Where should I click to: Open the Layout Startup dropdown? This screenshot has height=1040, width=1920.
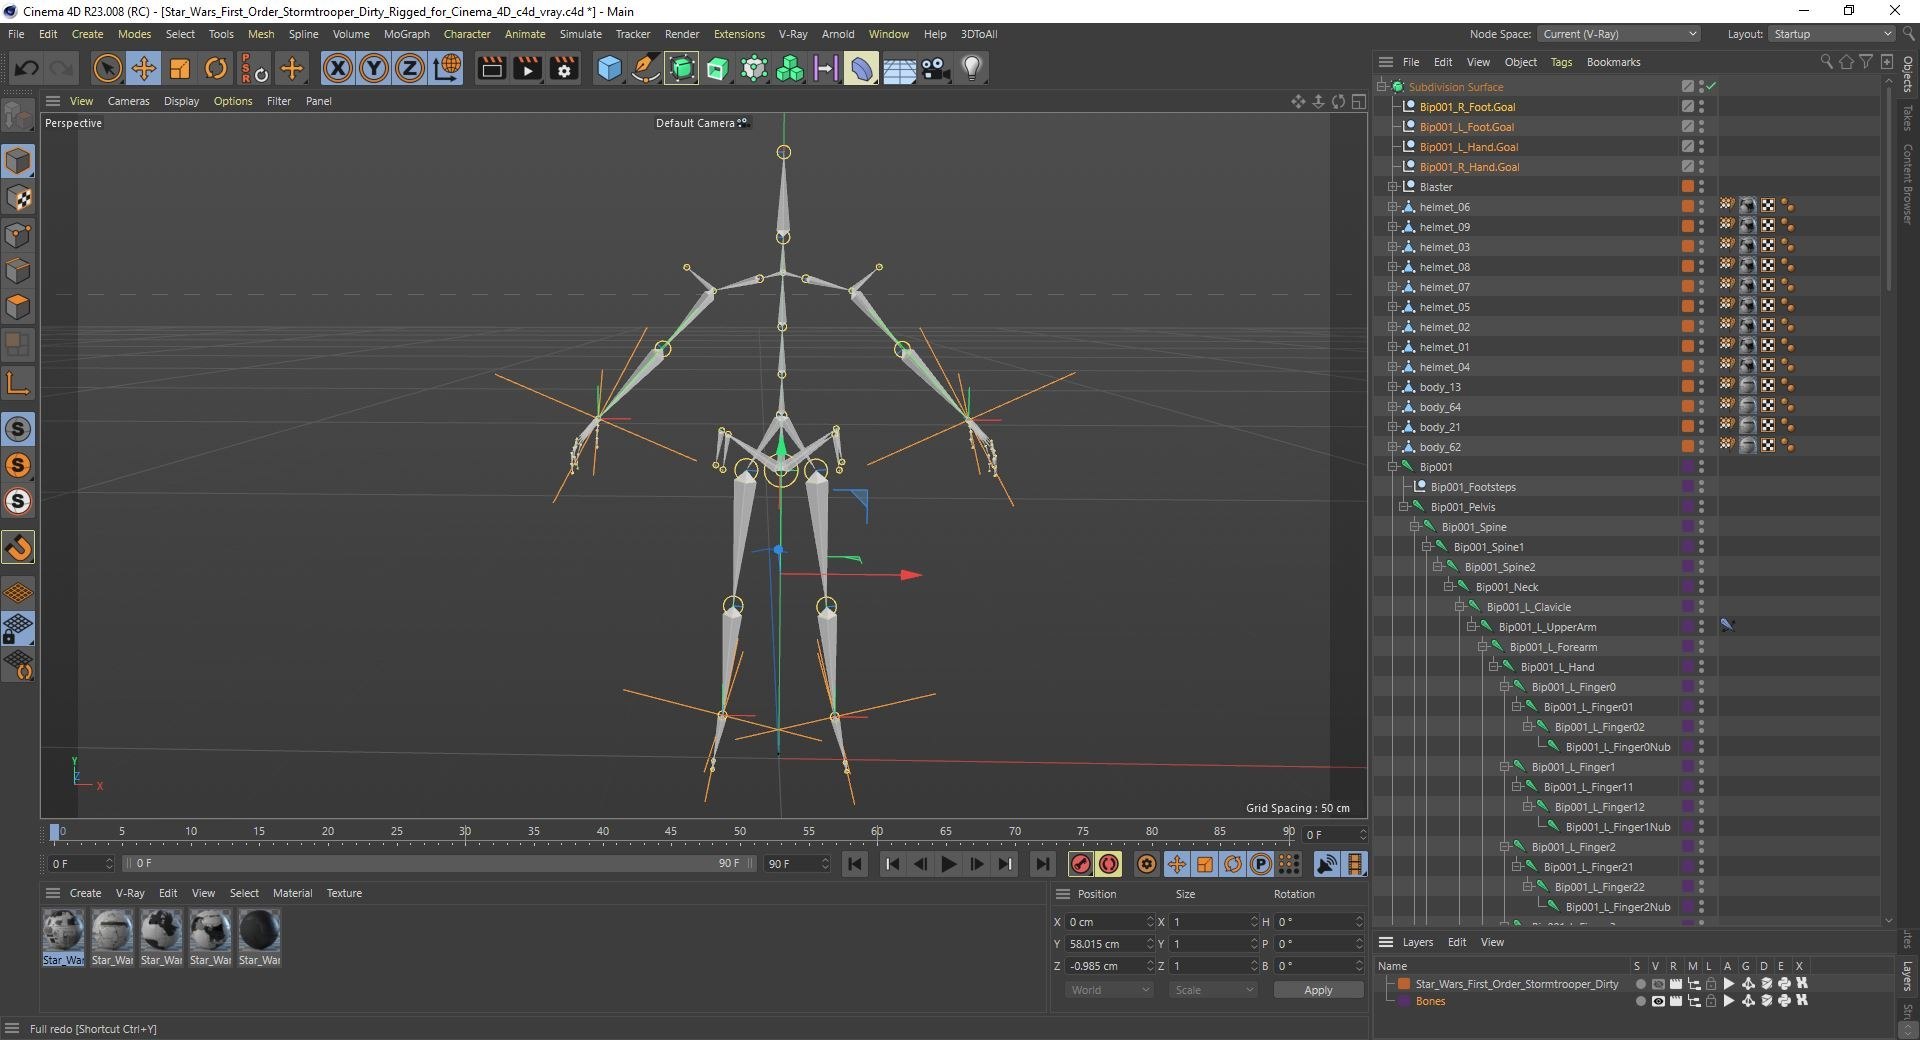[1832, 34]
